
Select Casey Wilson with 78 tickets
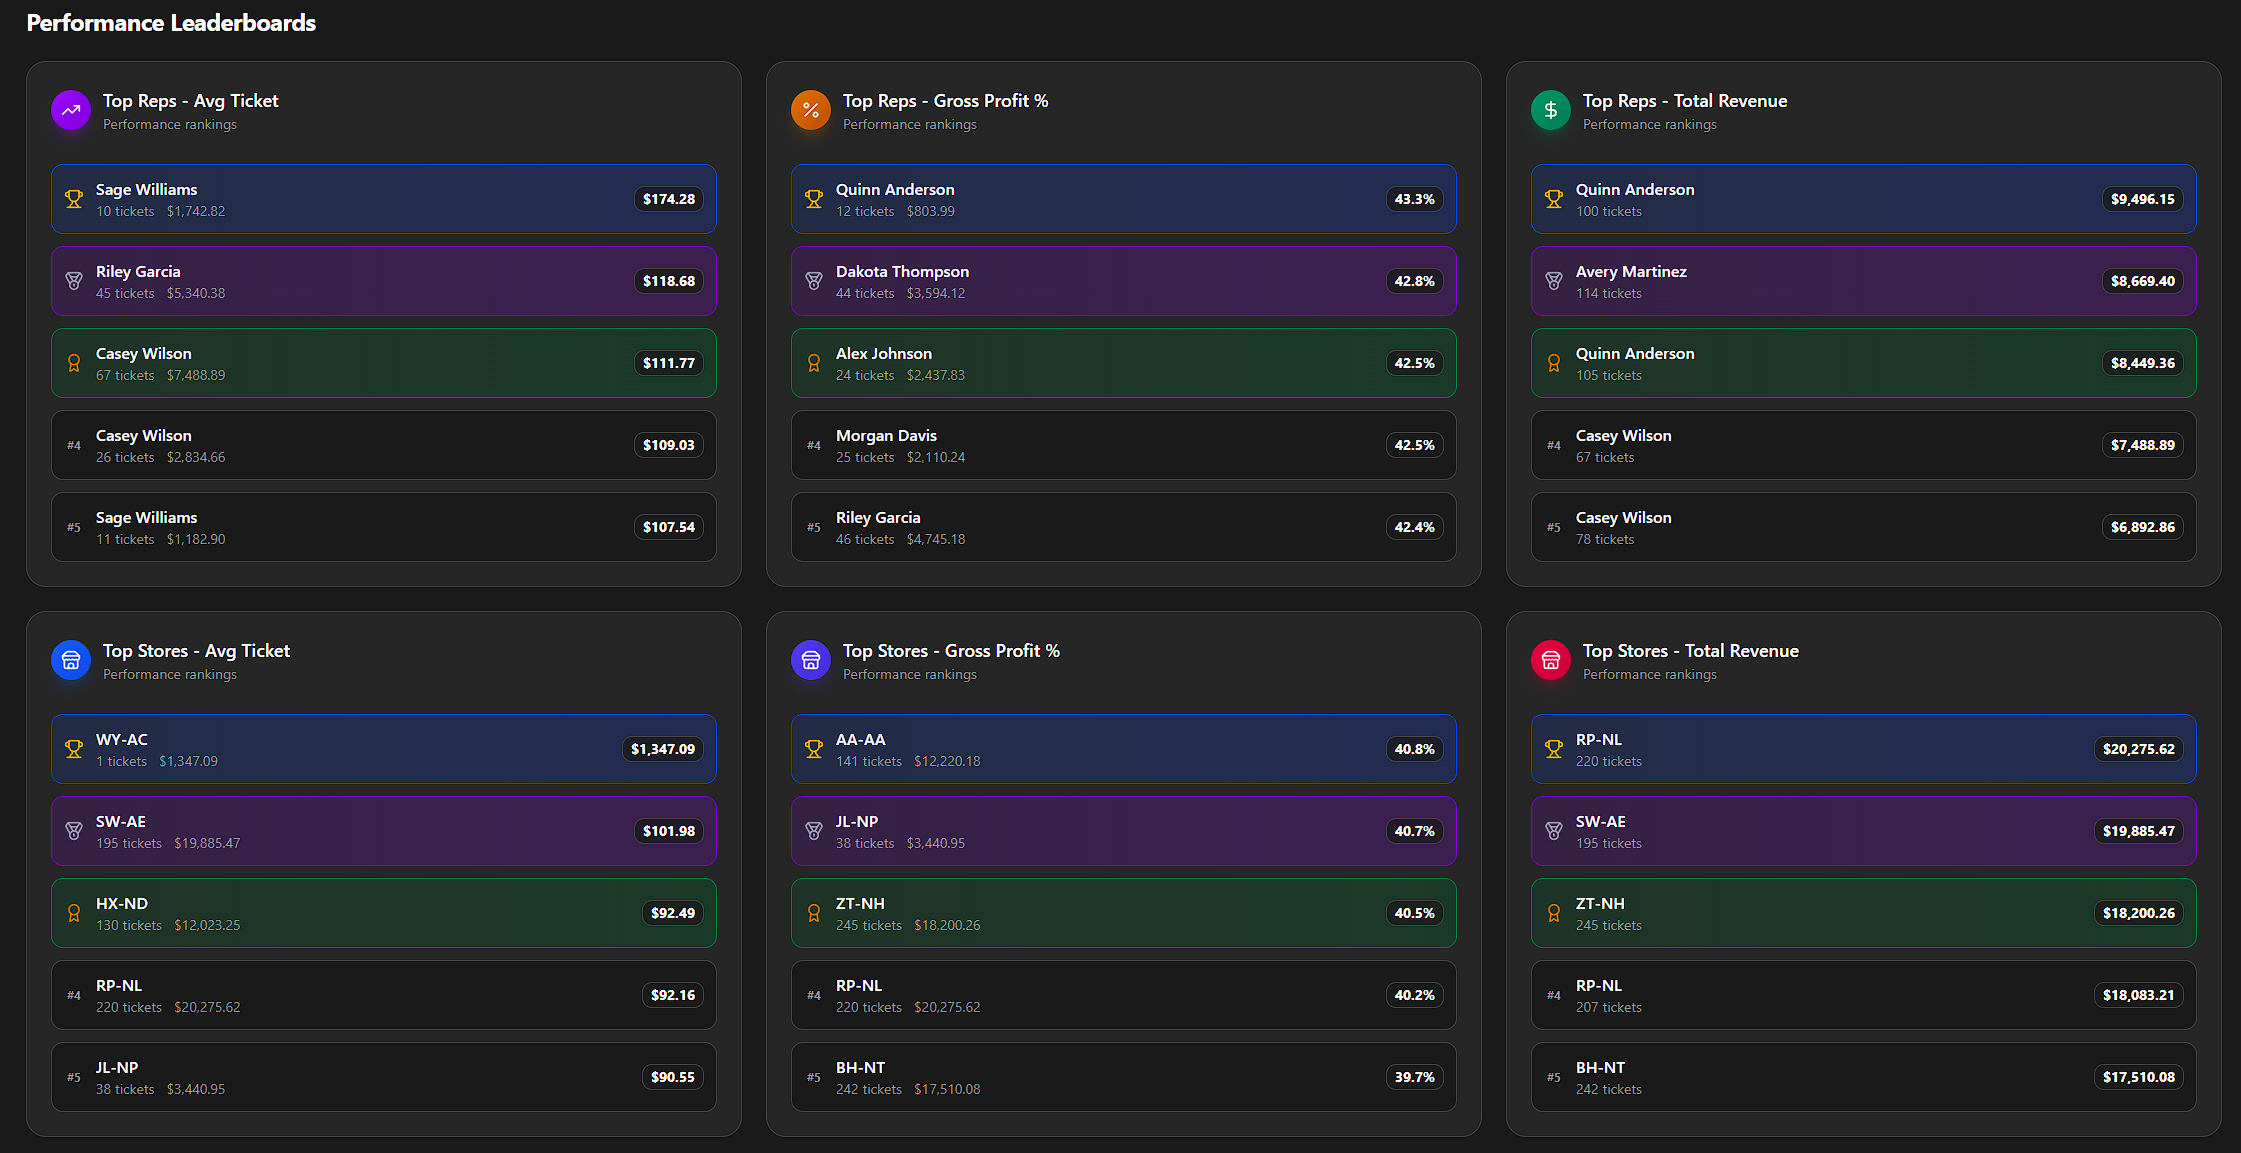(1864, 527)
